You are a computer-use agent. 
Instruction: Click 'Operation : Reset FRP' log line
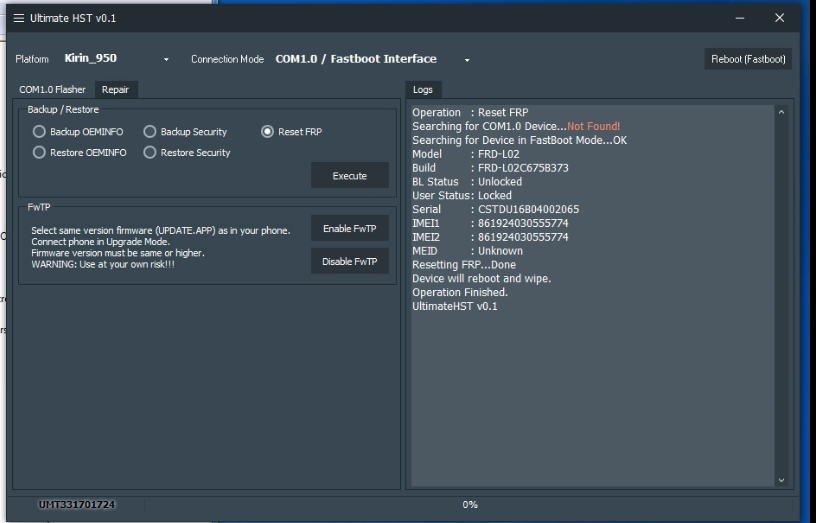[470, 112]
